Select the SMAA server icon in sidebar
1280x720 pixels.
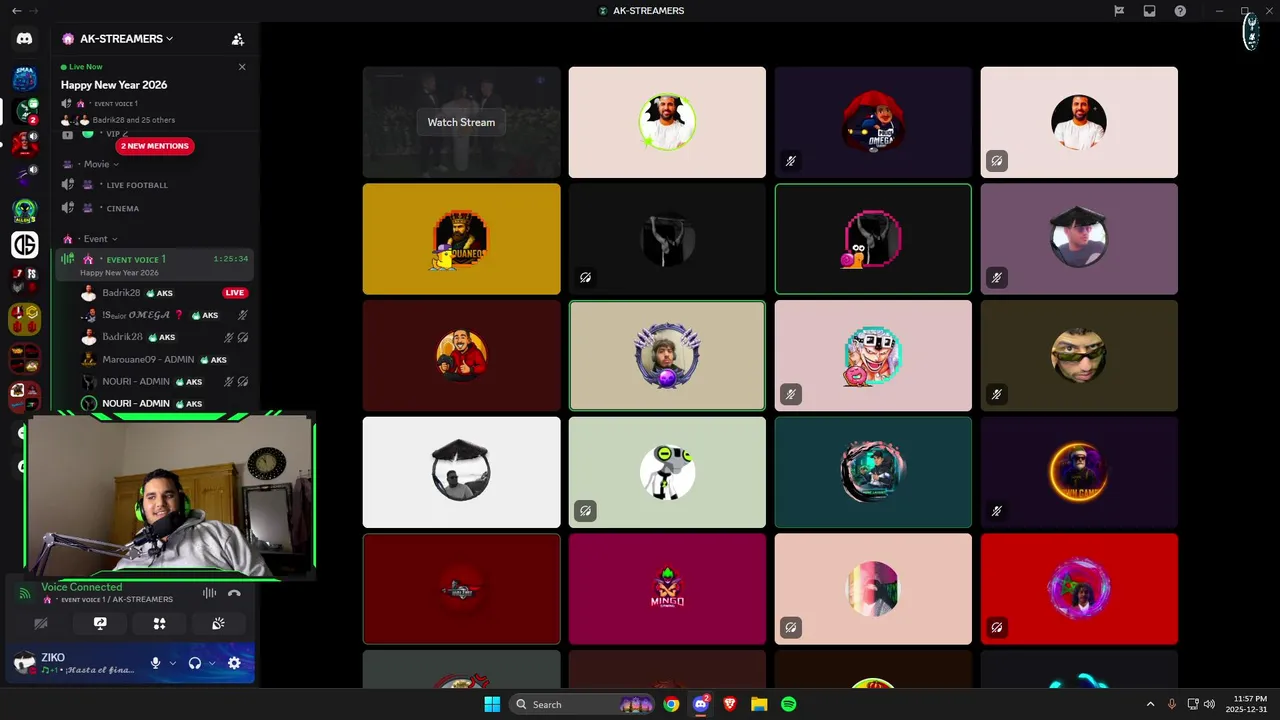pyautogui.click(x=25, y=78)
